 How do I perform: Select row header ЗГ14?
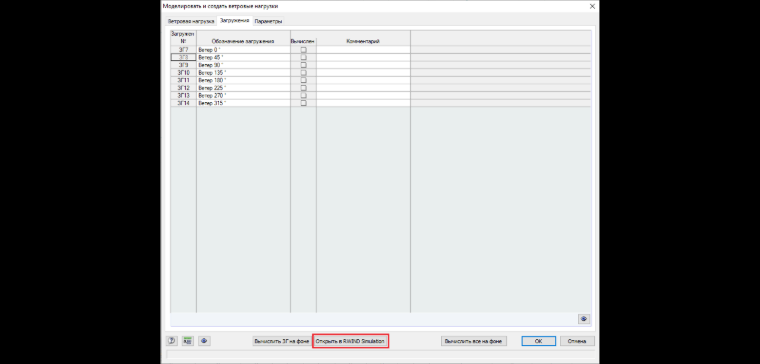click(183, 103)
